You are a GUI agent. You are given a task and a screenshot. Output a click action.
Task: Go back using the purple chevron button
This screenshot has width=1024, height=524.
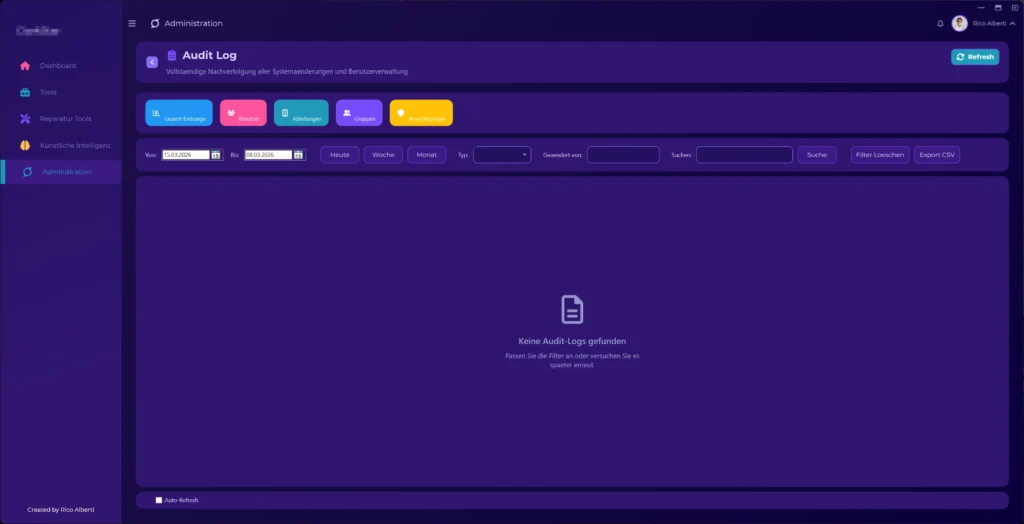click(152, 62)
